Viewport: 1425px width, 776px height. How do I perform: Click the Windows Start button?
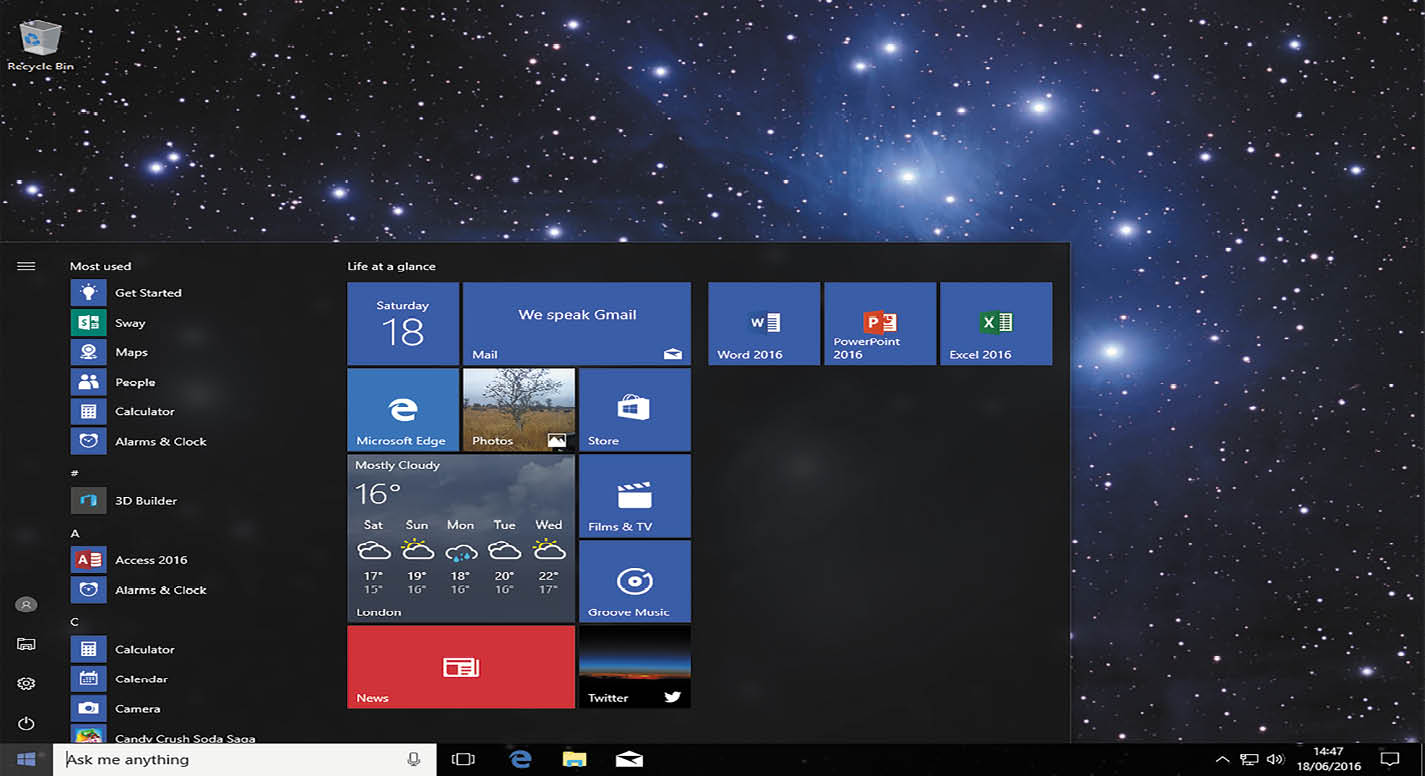26,759
